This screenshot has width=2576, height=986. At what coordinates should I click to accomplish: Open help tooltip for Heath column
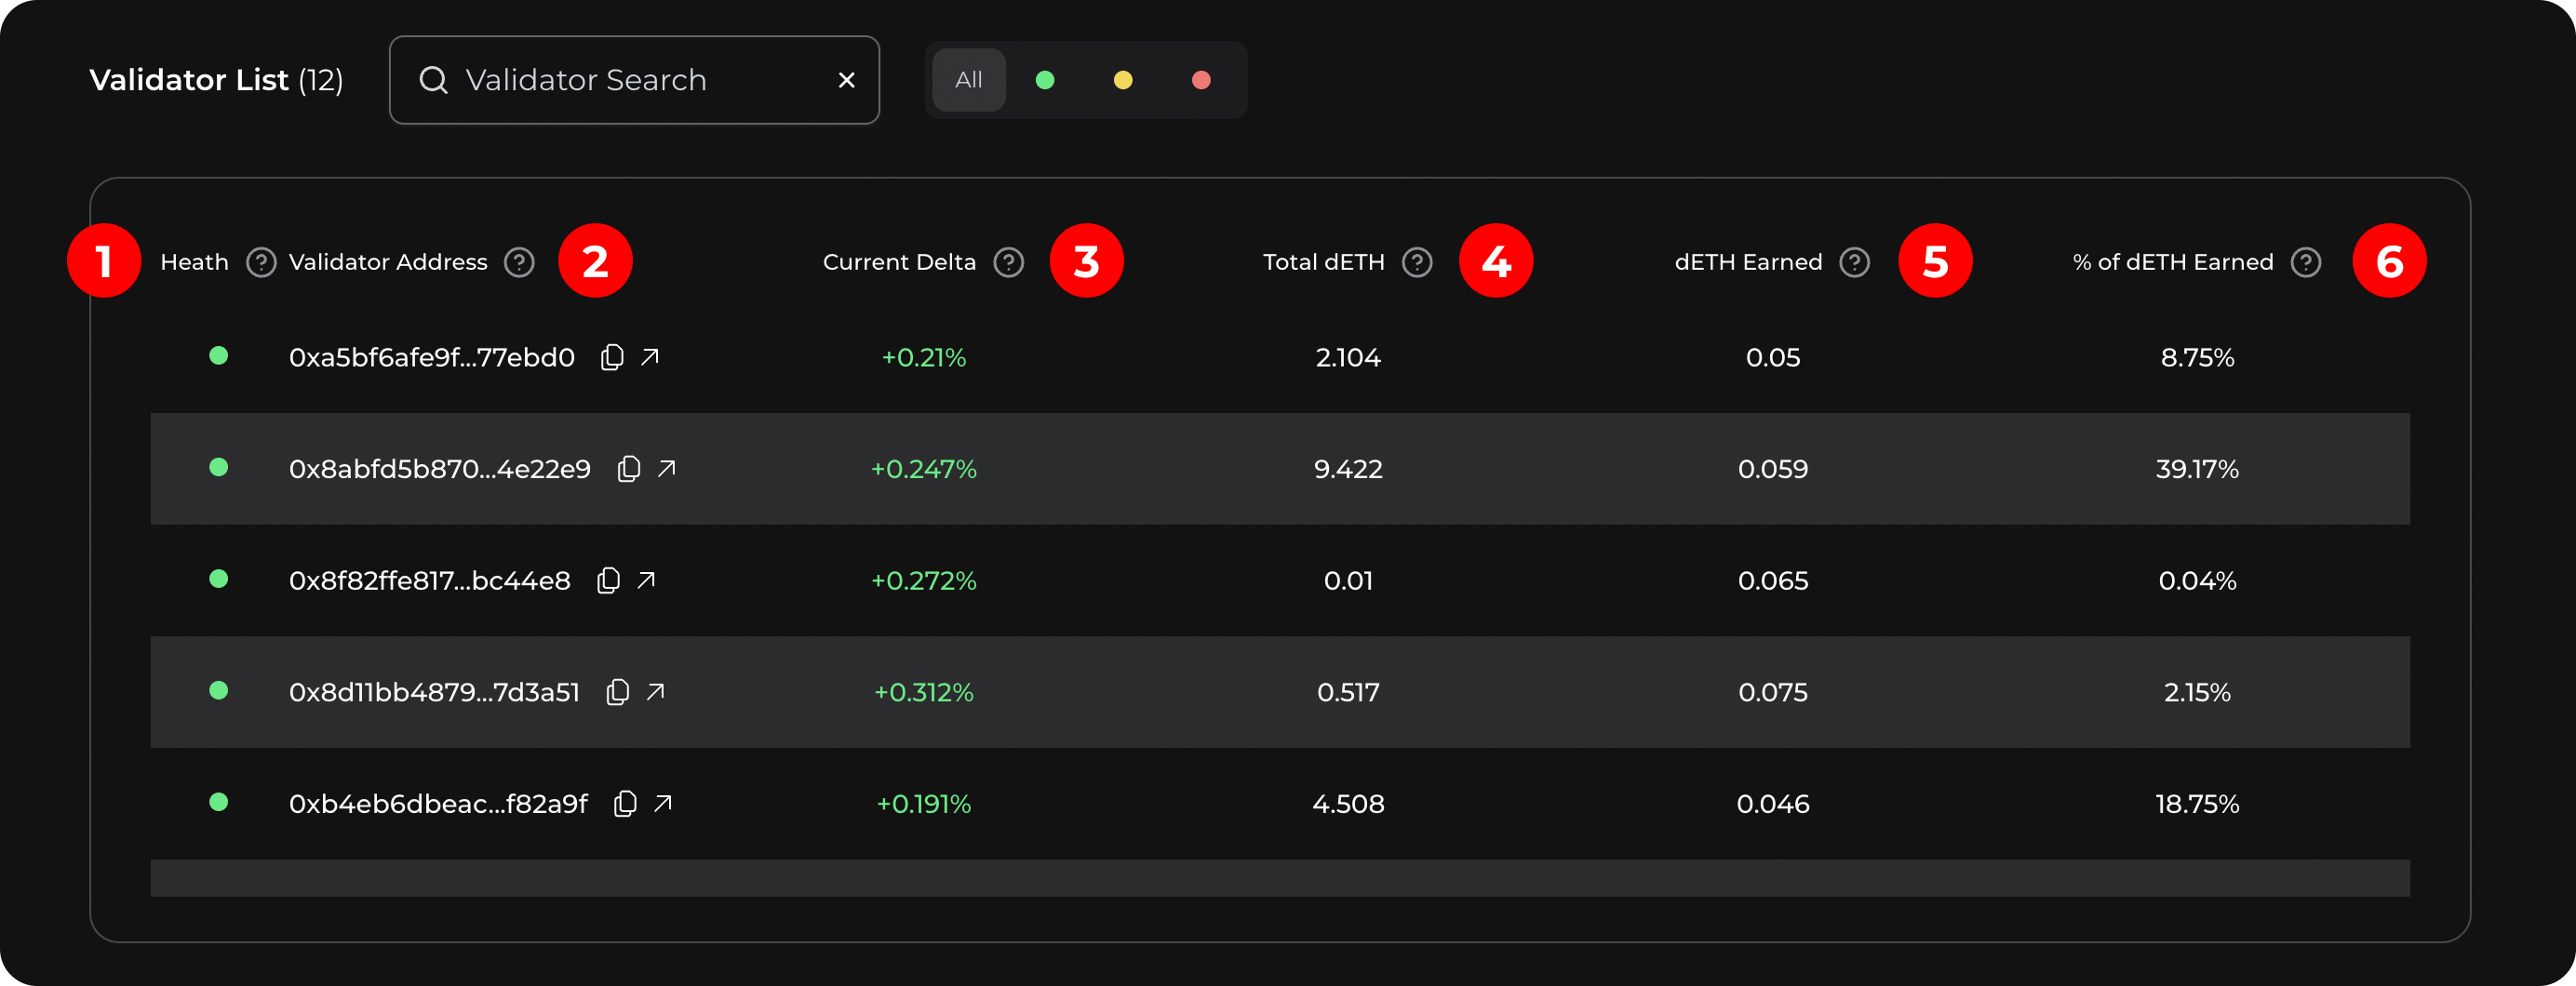point(261,262)
